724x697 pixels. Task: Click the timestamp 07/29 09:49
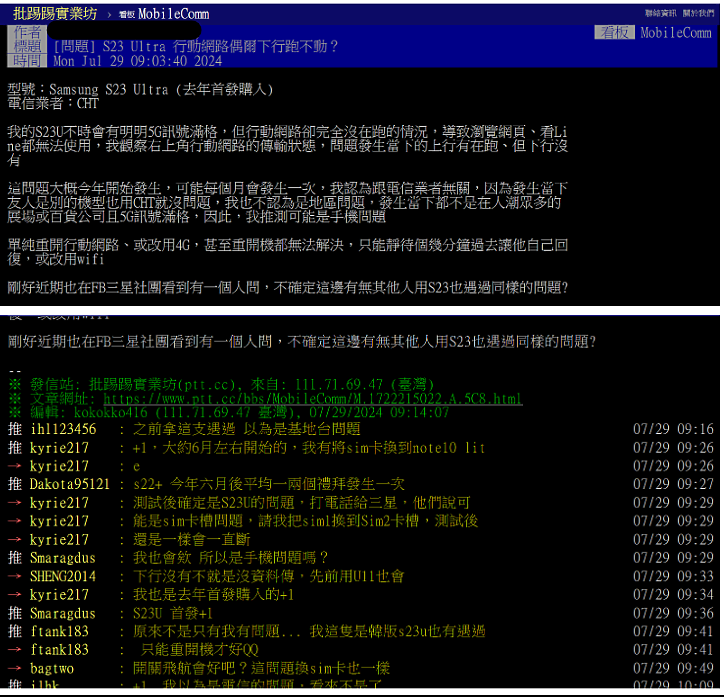[x=673, y=668]
